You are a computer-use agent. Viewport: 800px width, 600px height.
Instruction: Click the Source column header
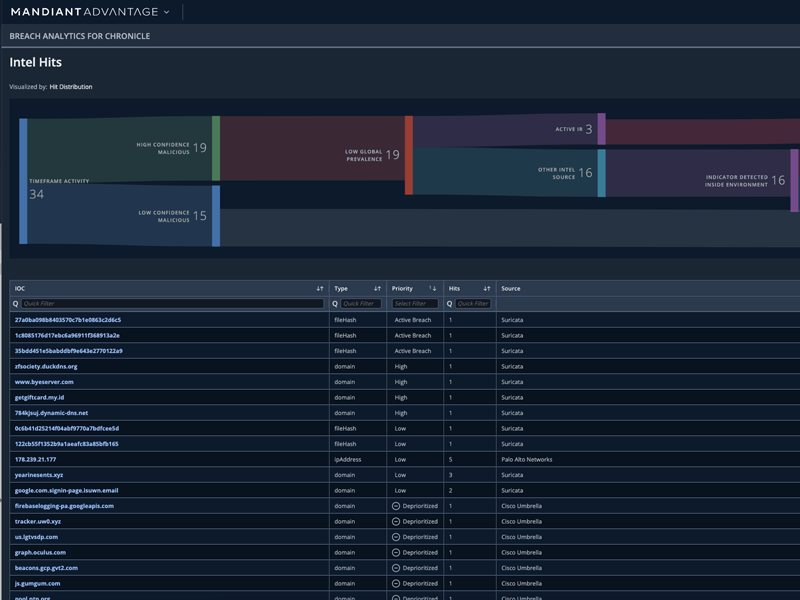click(511, 289)
